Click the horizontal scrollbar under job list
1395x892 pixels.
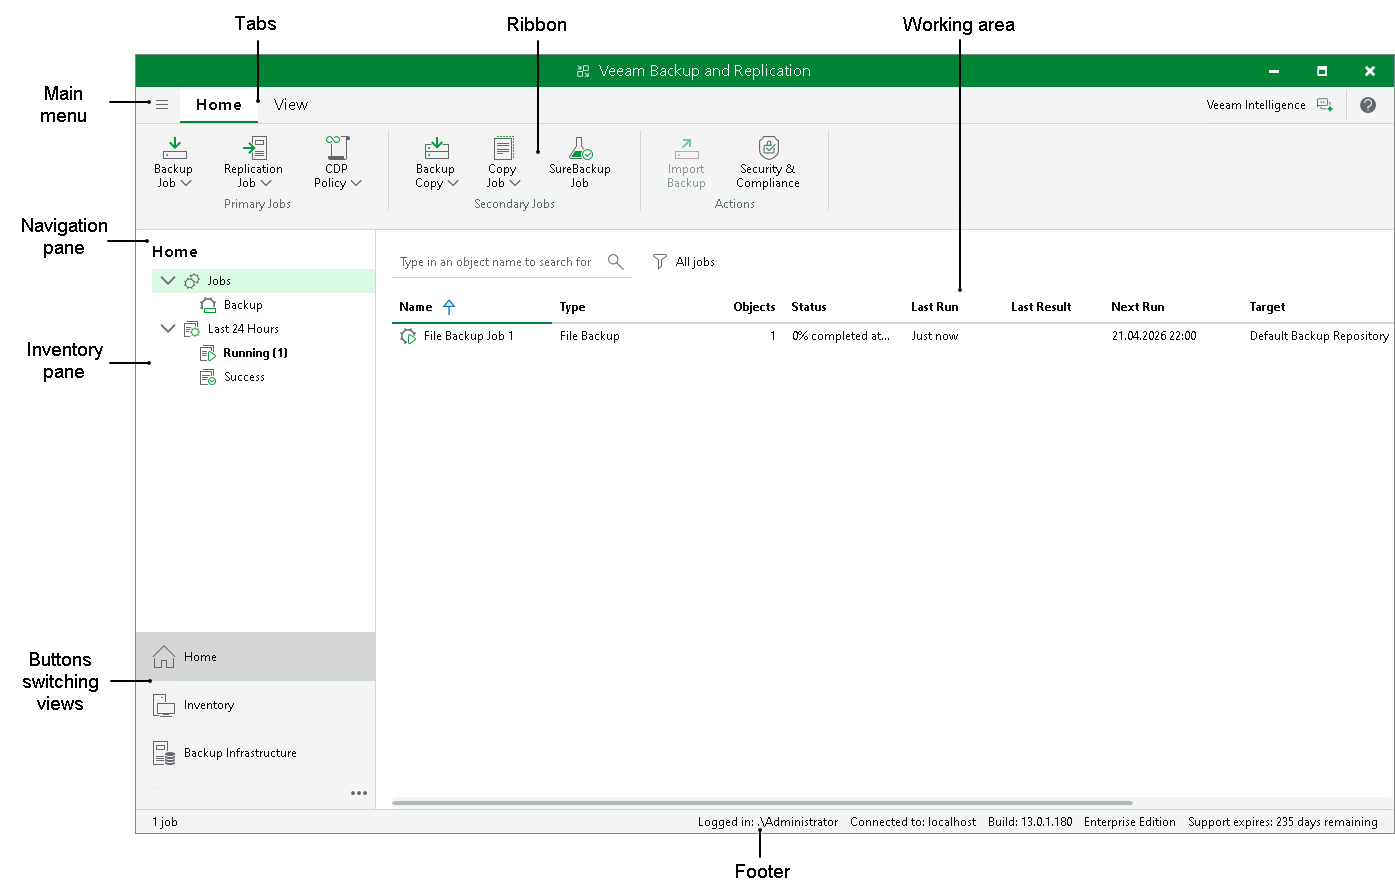pyautogui.click(x=762, y=803)
